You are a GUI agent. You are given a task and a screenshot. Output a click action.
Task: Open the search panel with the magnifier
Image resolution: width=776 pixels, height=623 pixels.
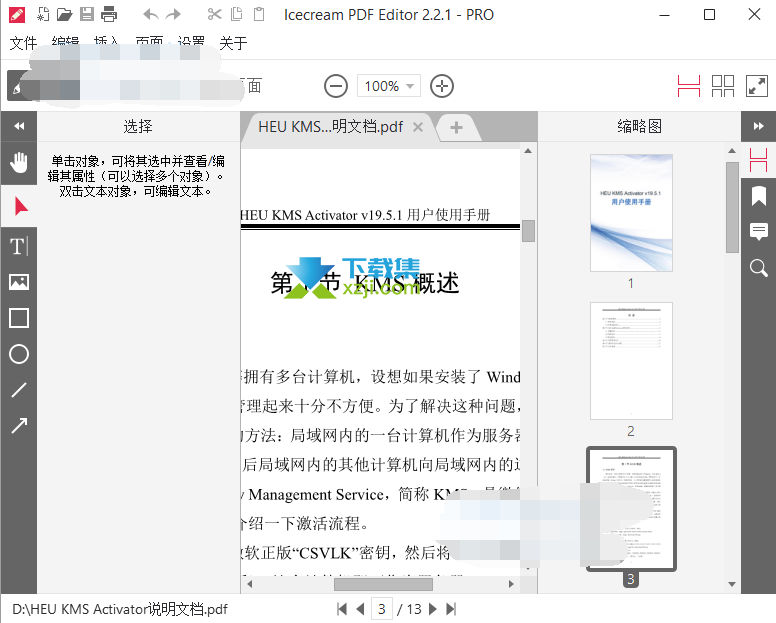758,268
